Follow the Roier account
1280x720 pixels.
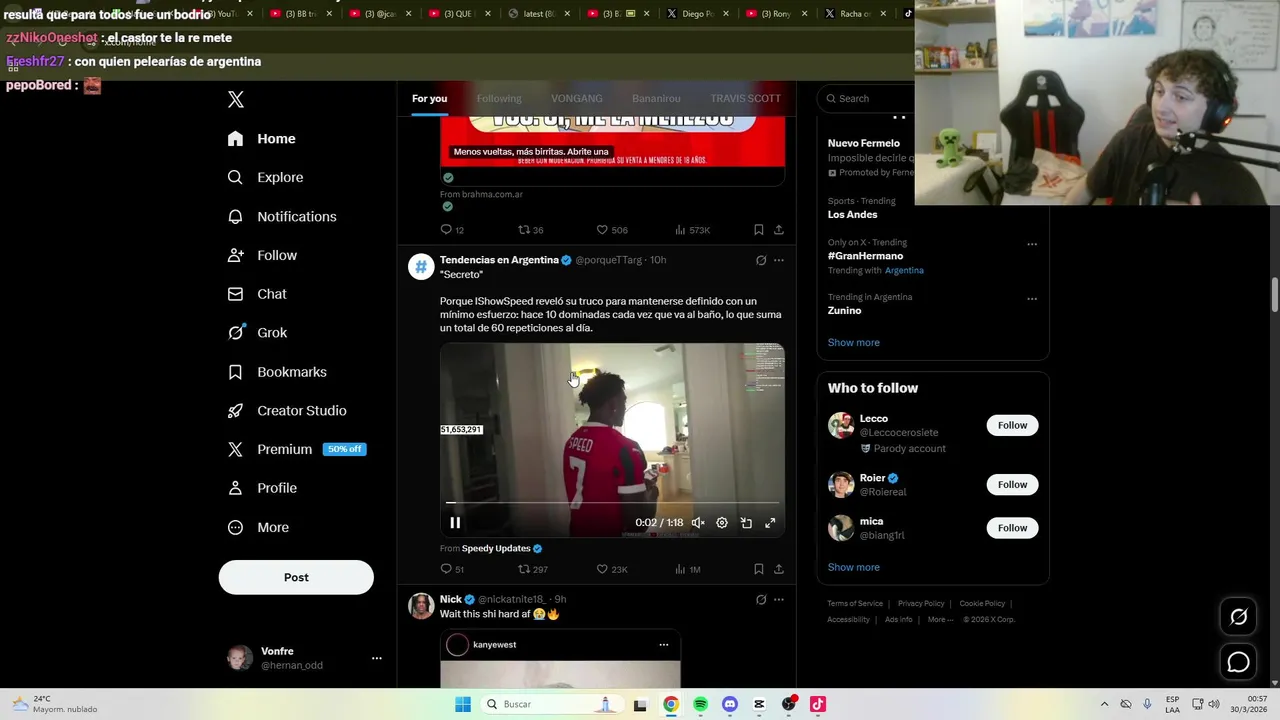[1012, 485]
